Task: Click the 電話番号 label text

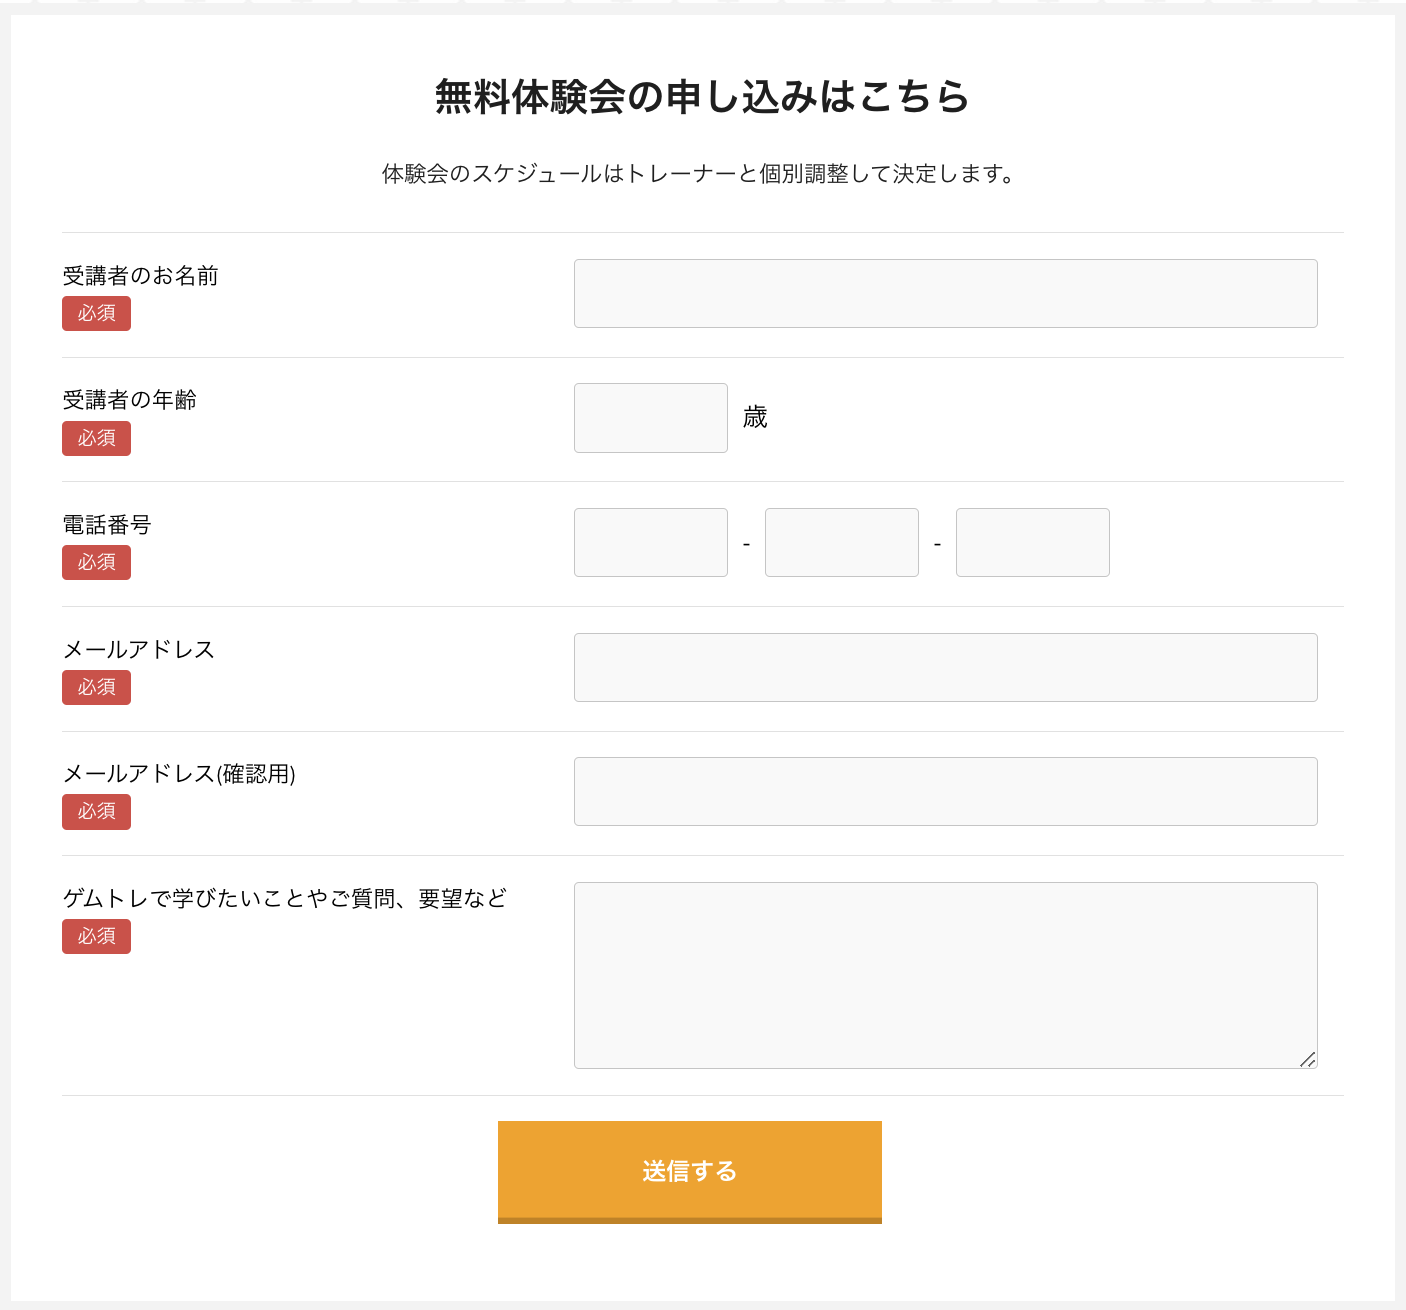Action: (107, 525)
